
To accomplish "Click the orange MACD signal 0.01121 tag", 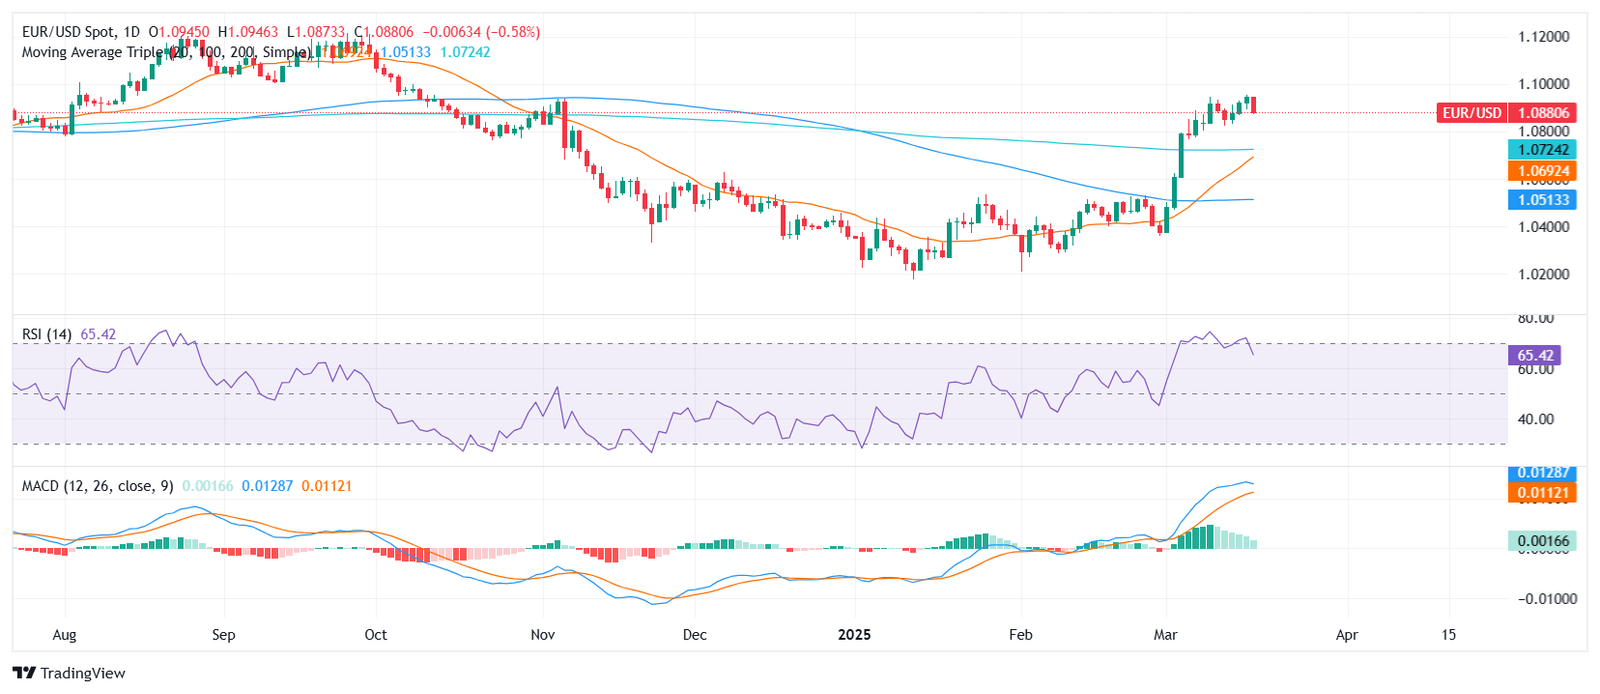I will (x=1542, y=492).
